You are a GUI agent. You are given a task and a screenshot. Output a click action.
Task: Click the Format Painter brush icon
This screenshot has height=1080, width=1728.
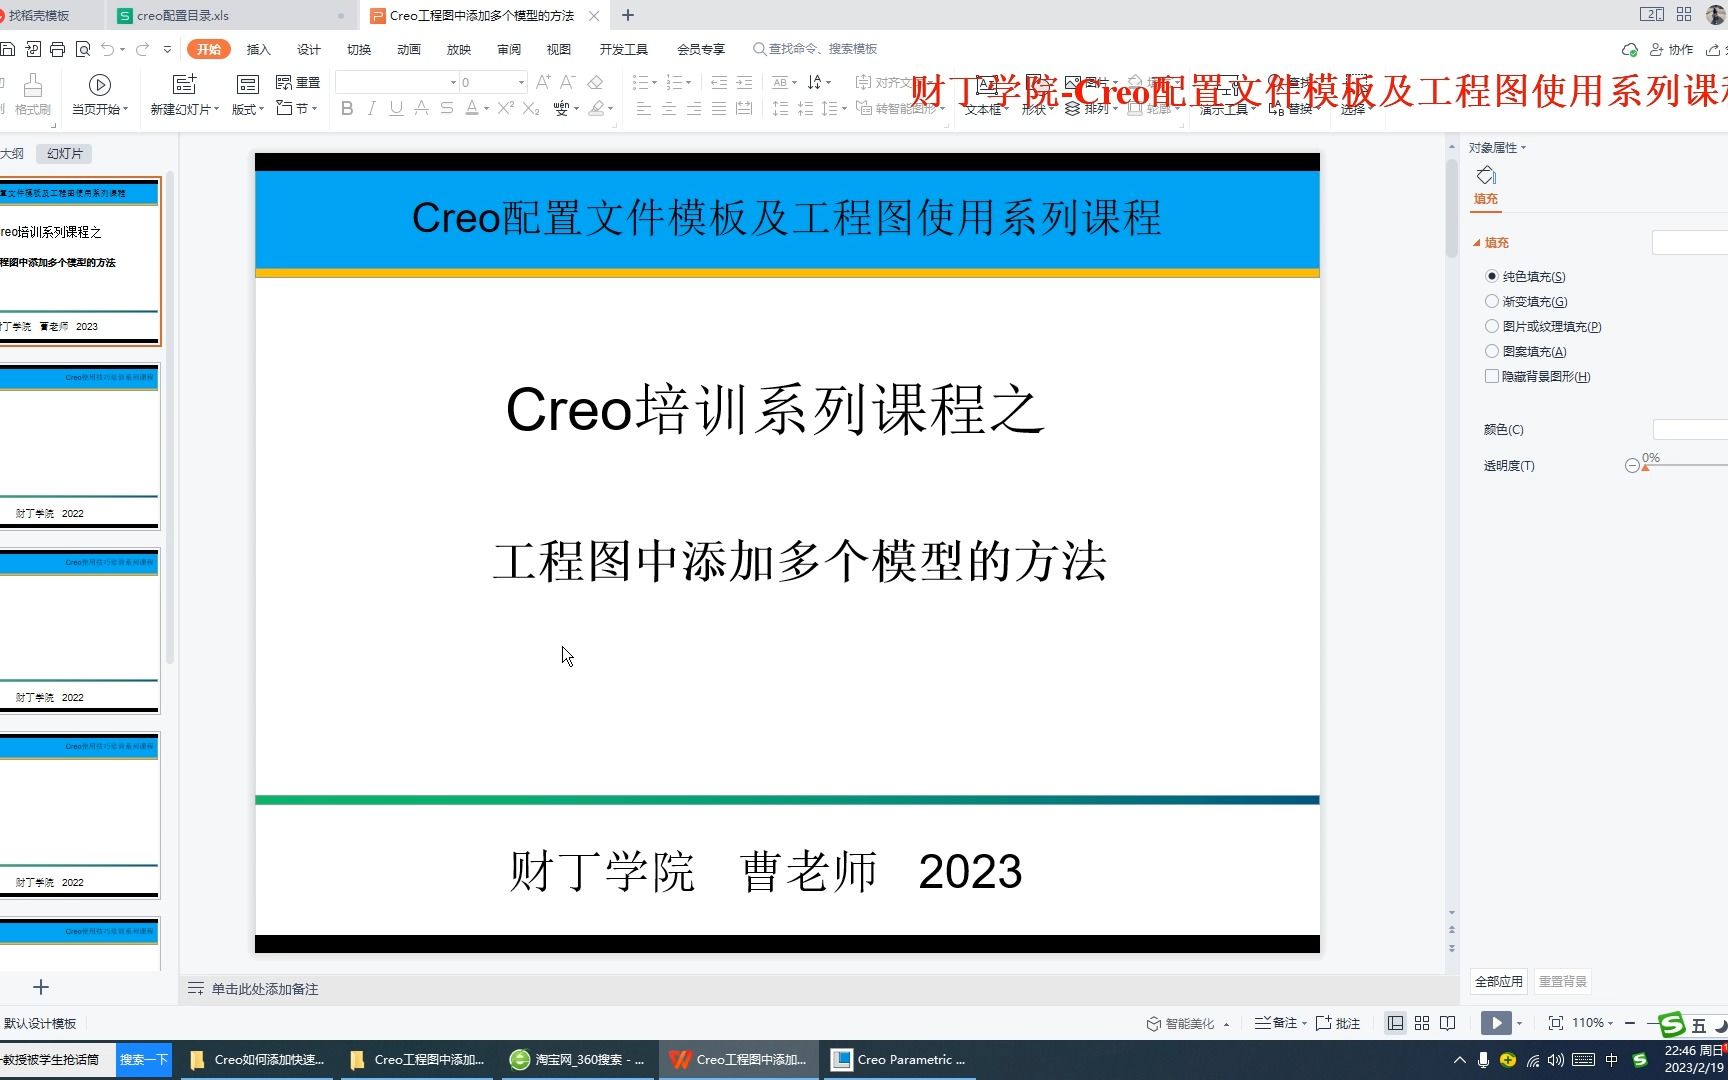pyautogui.click(x=33, y=85)
